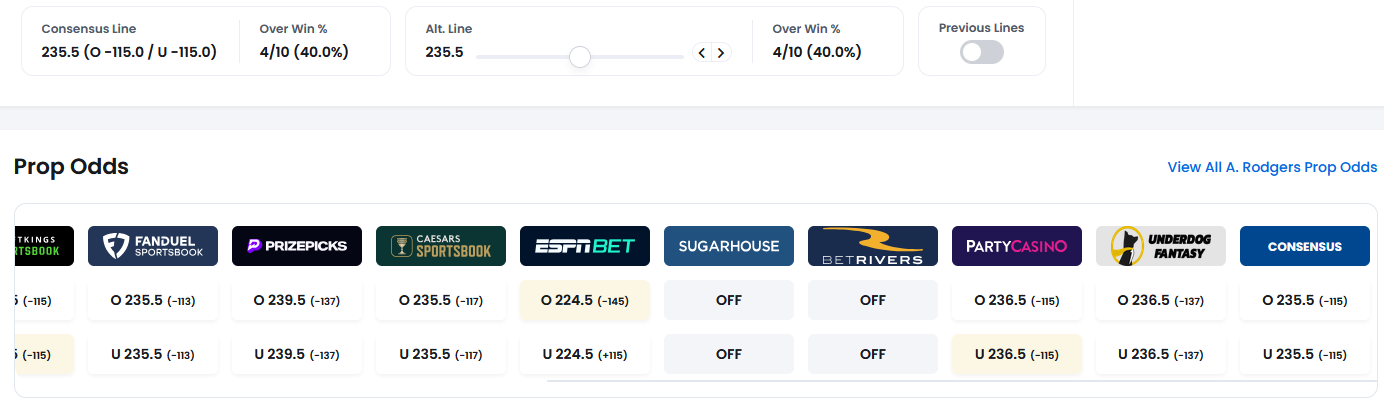Click the SugarHouse logo
1384x410 pixels.
tap(729, 246)
